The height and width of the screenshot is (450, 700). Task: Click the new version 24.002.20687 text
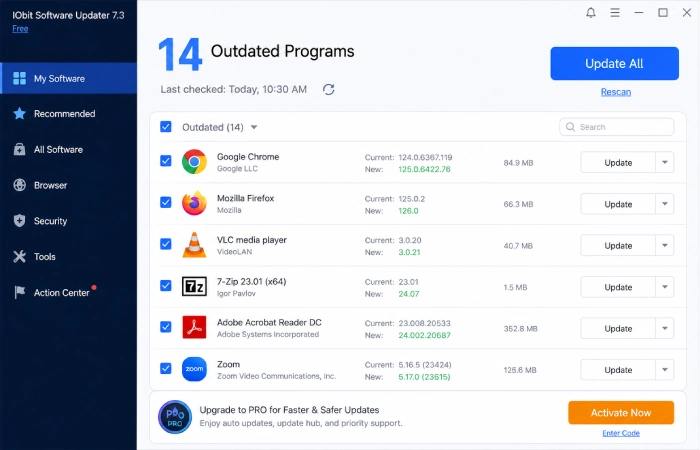coord(424,335)
